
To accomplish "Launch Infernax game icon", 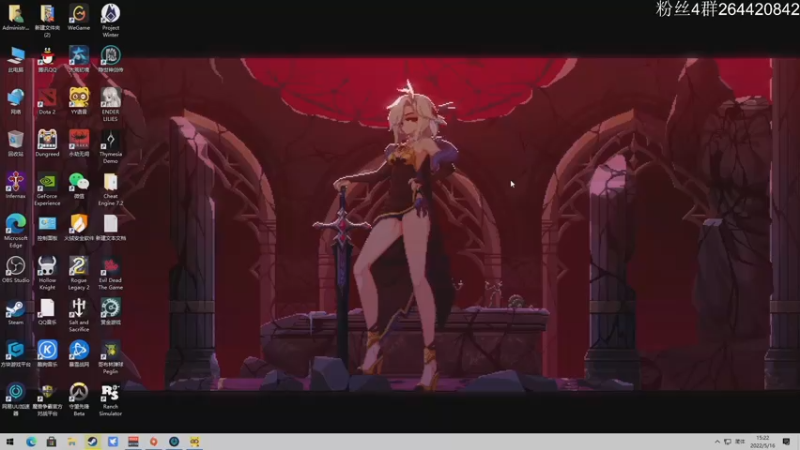I will click(x=15, y=182).
